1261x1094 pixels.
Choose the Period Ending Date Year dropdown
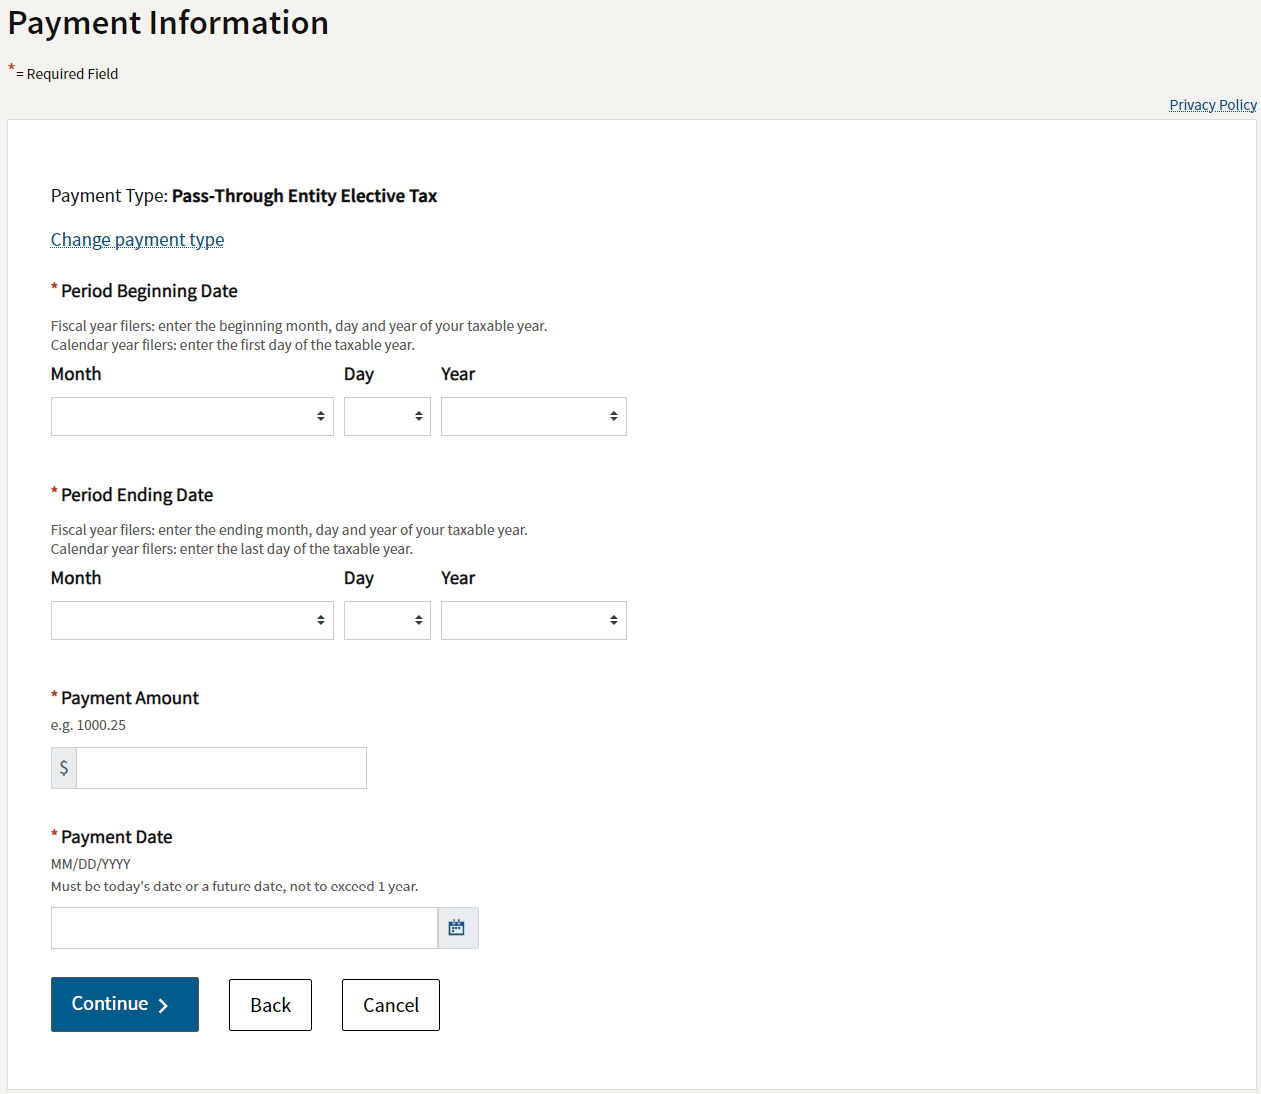533,620
